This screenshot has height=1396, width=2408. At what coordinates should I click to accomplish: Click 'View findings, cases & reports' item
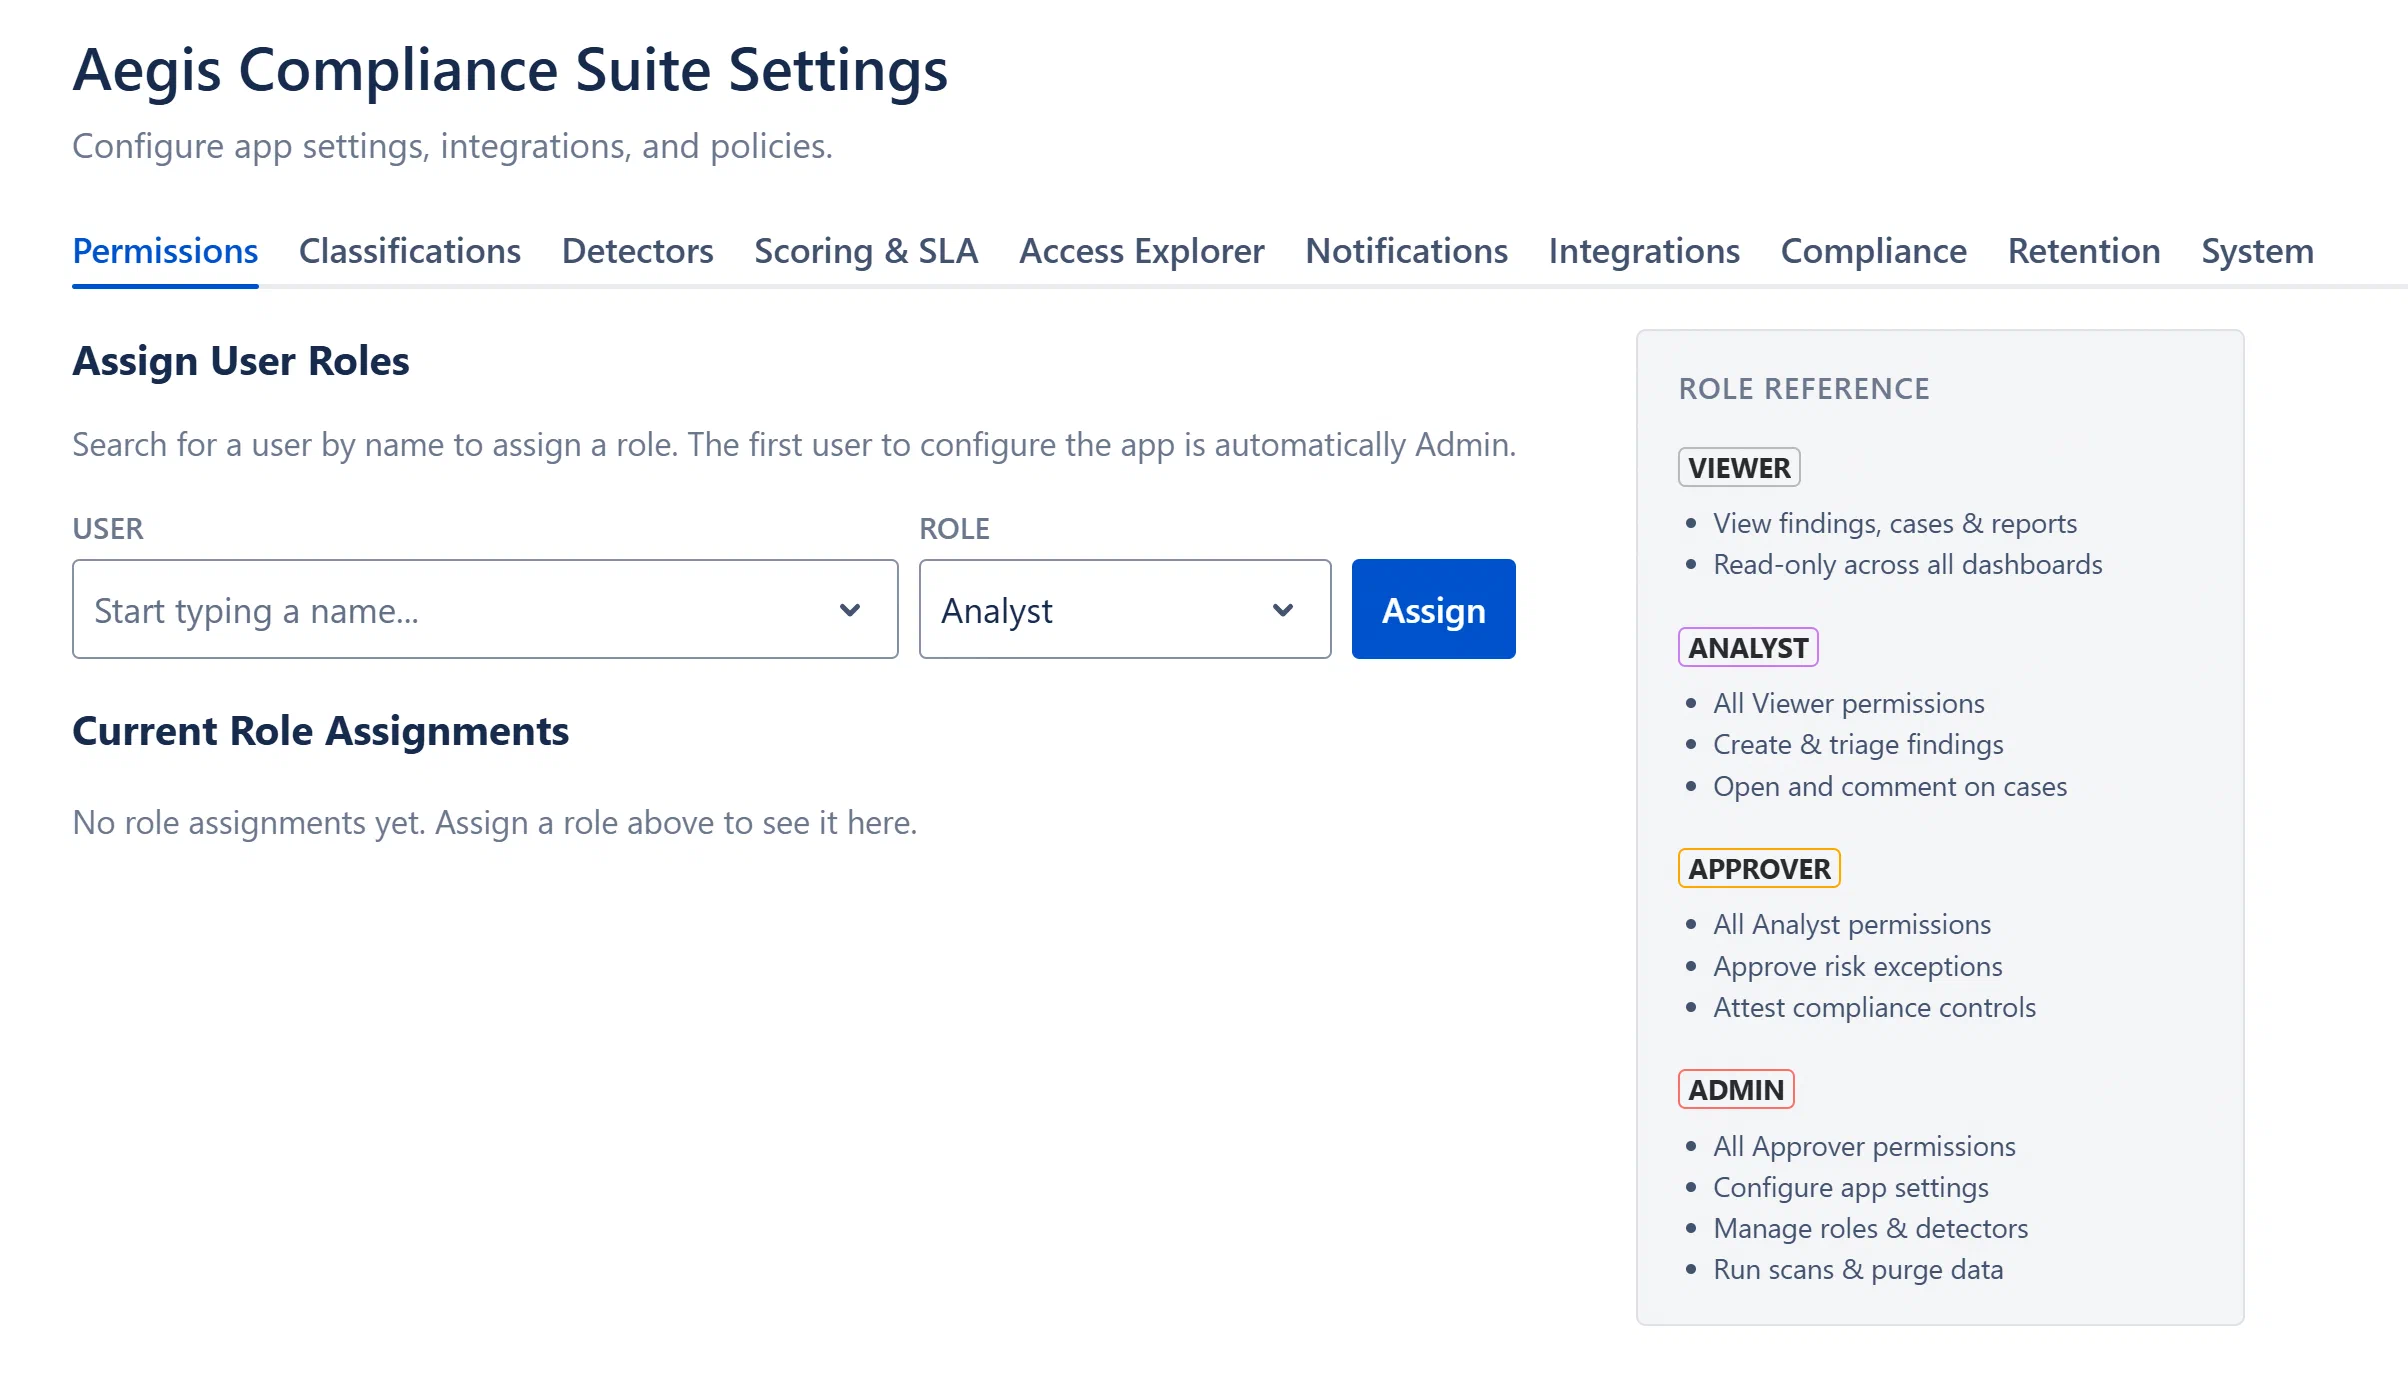pyautogui.click(x=1895, y=523)
